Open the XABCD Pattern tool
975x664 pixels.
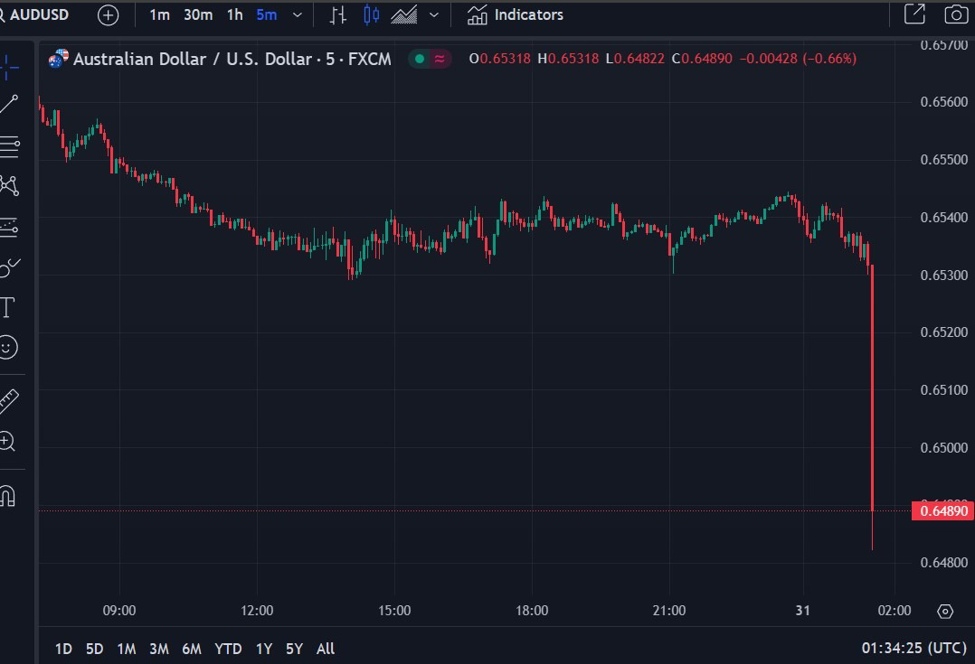(x=10, y=186)
